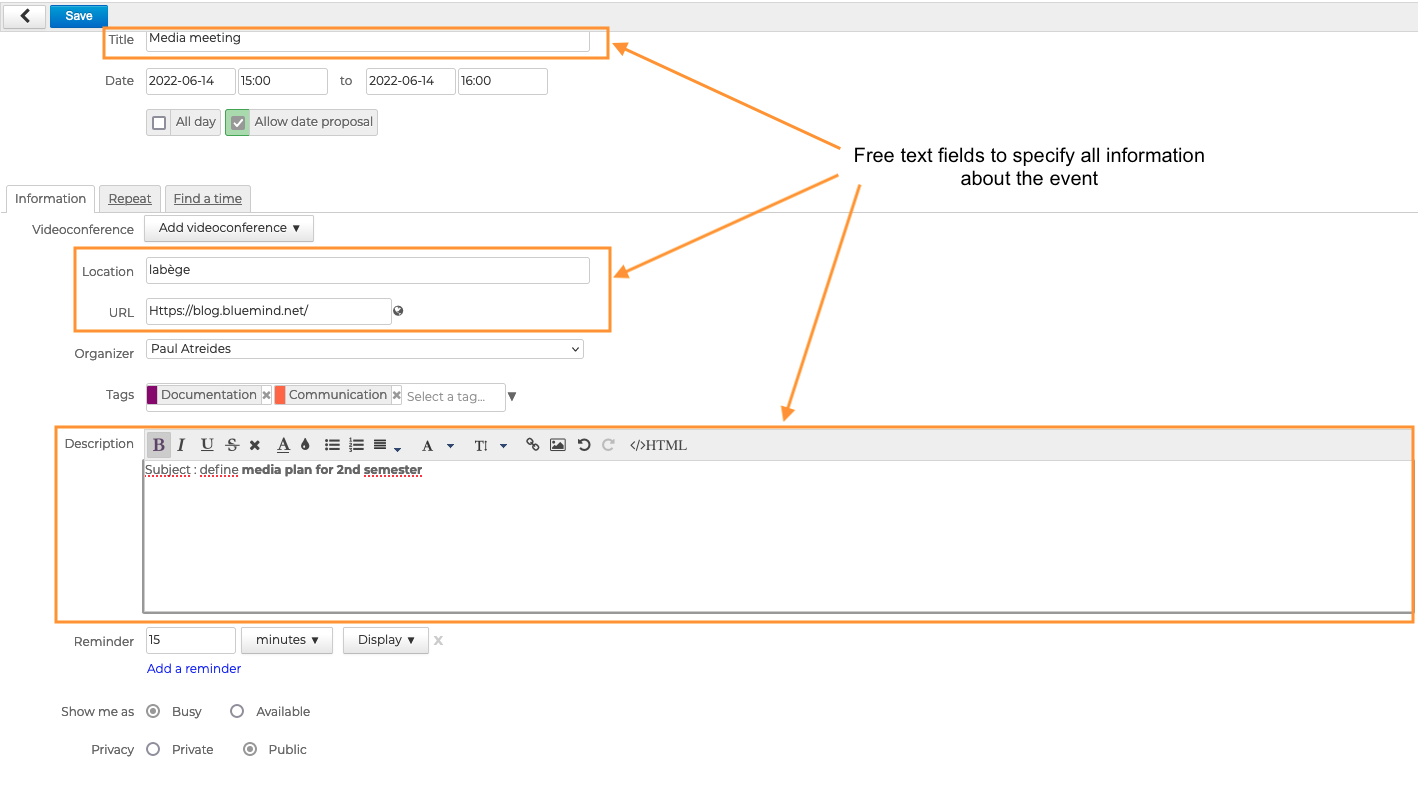Screen dimensions: 1418x788
Task: Expand the Organizer selection list
Action: 364,349
